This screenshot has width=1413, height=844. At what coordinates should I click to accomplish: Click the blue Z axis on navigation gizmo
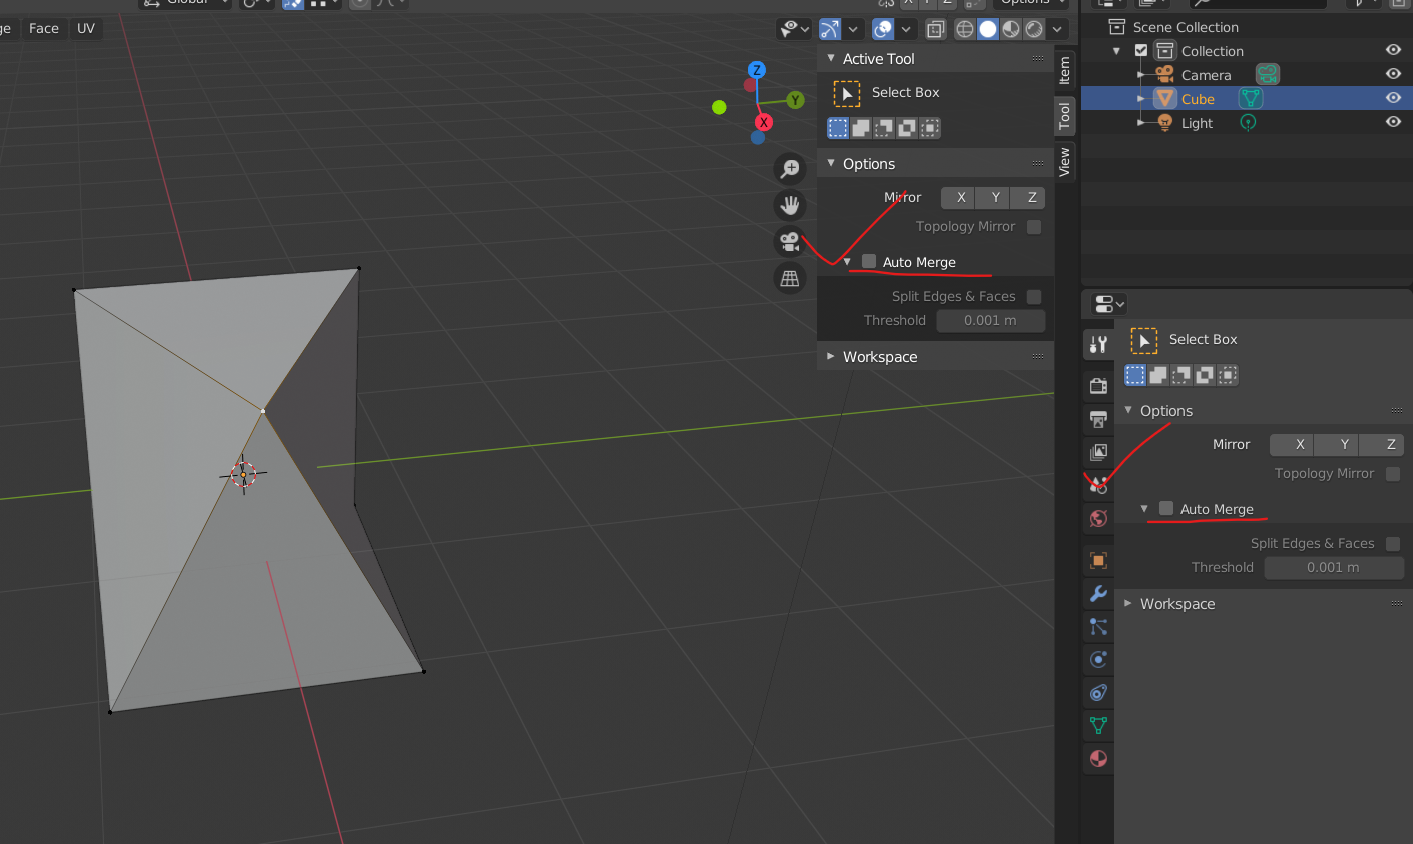pyautogui.click(x=757, y=70)
